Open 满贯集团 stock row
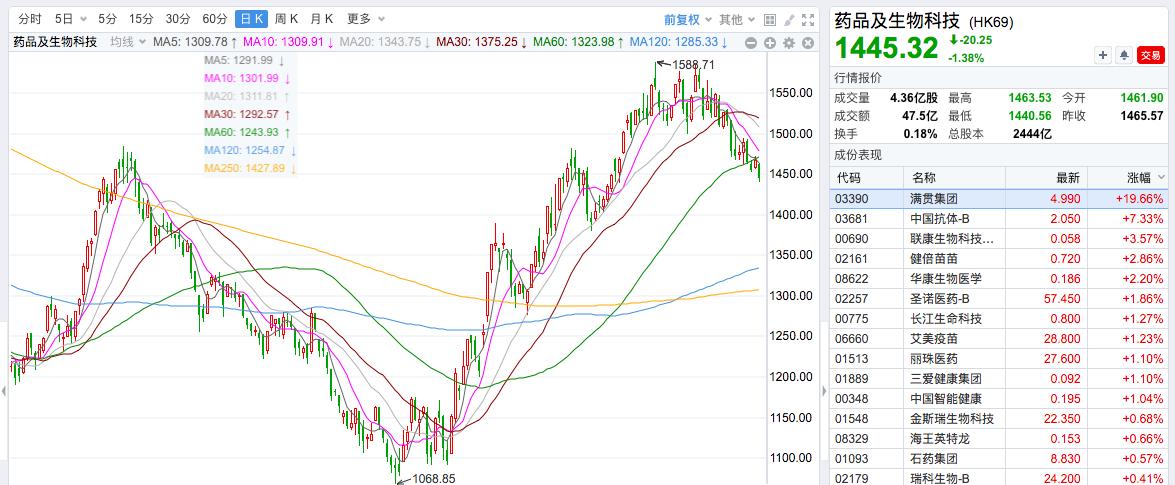1175x485 pixels. tap(932, 199)
